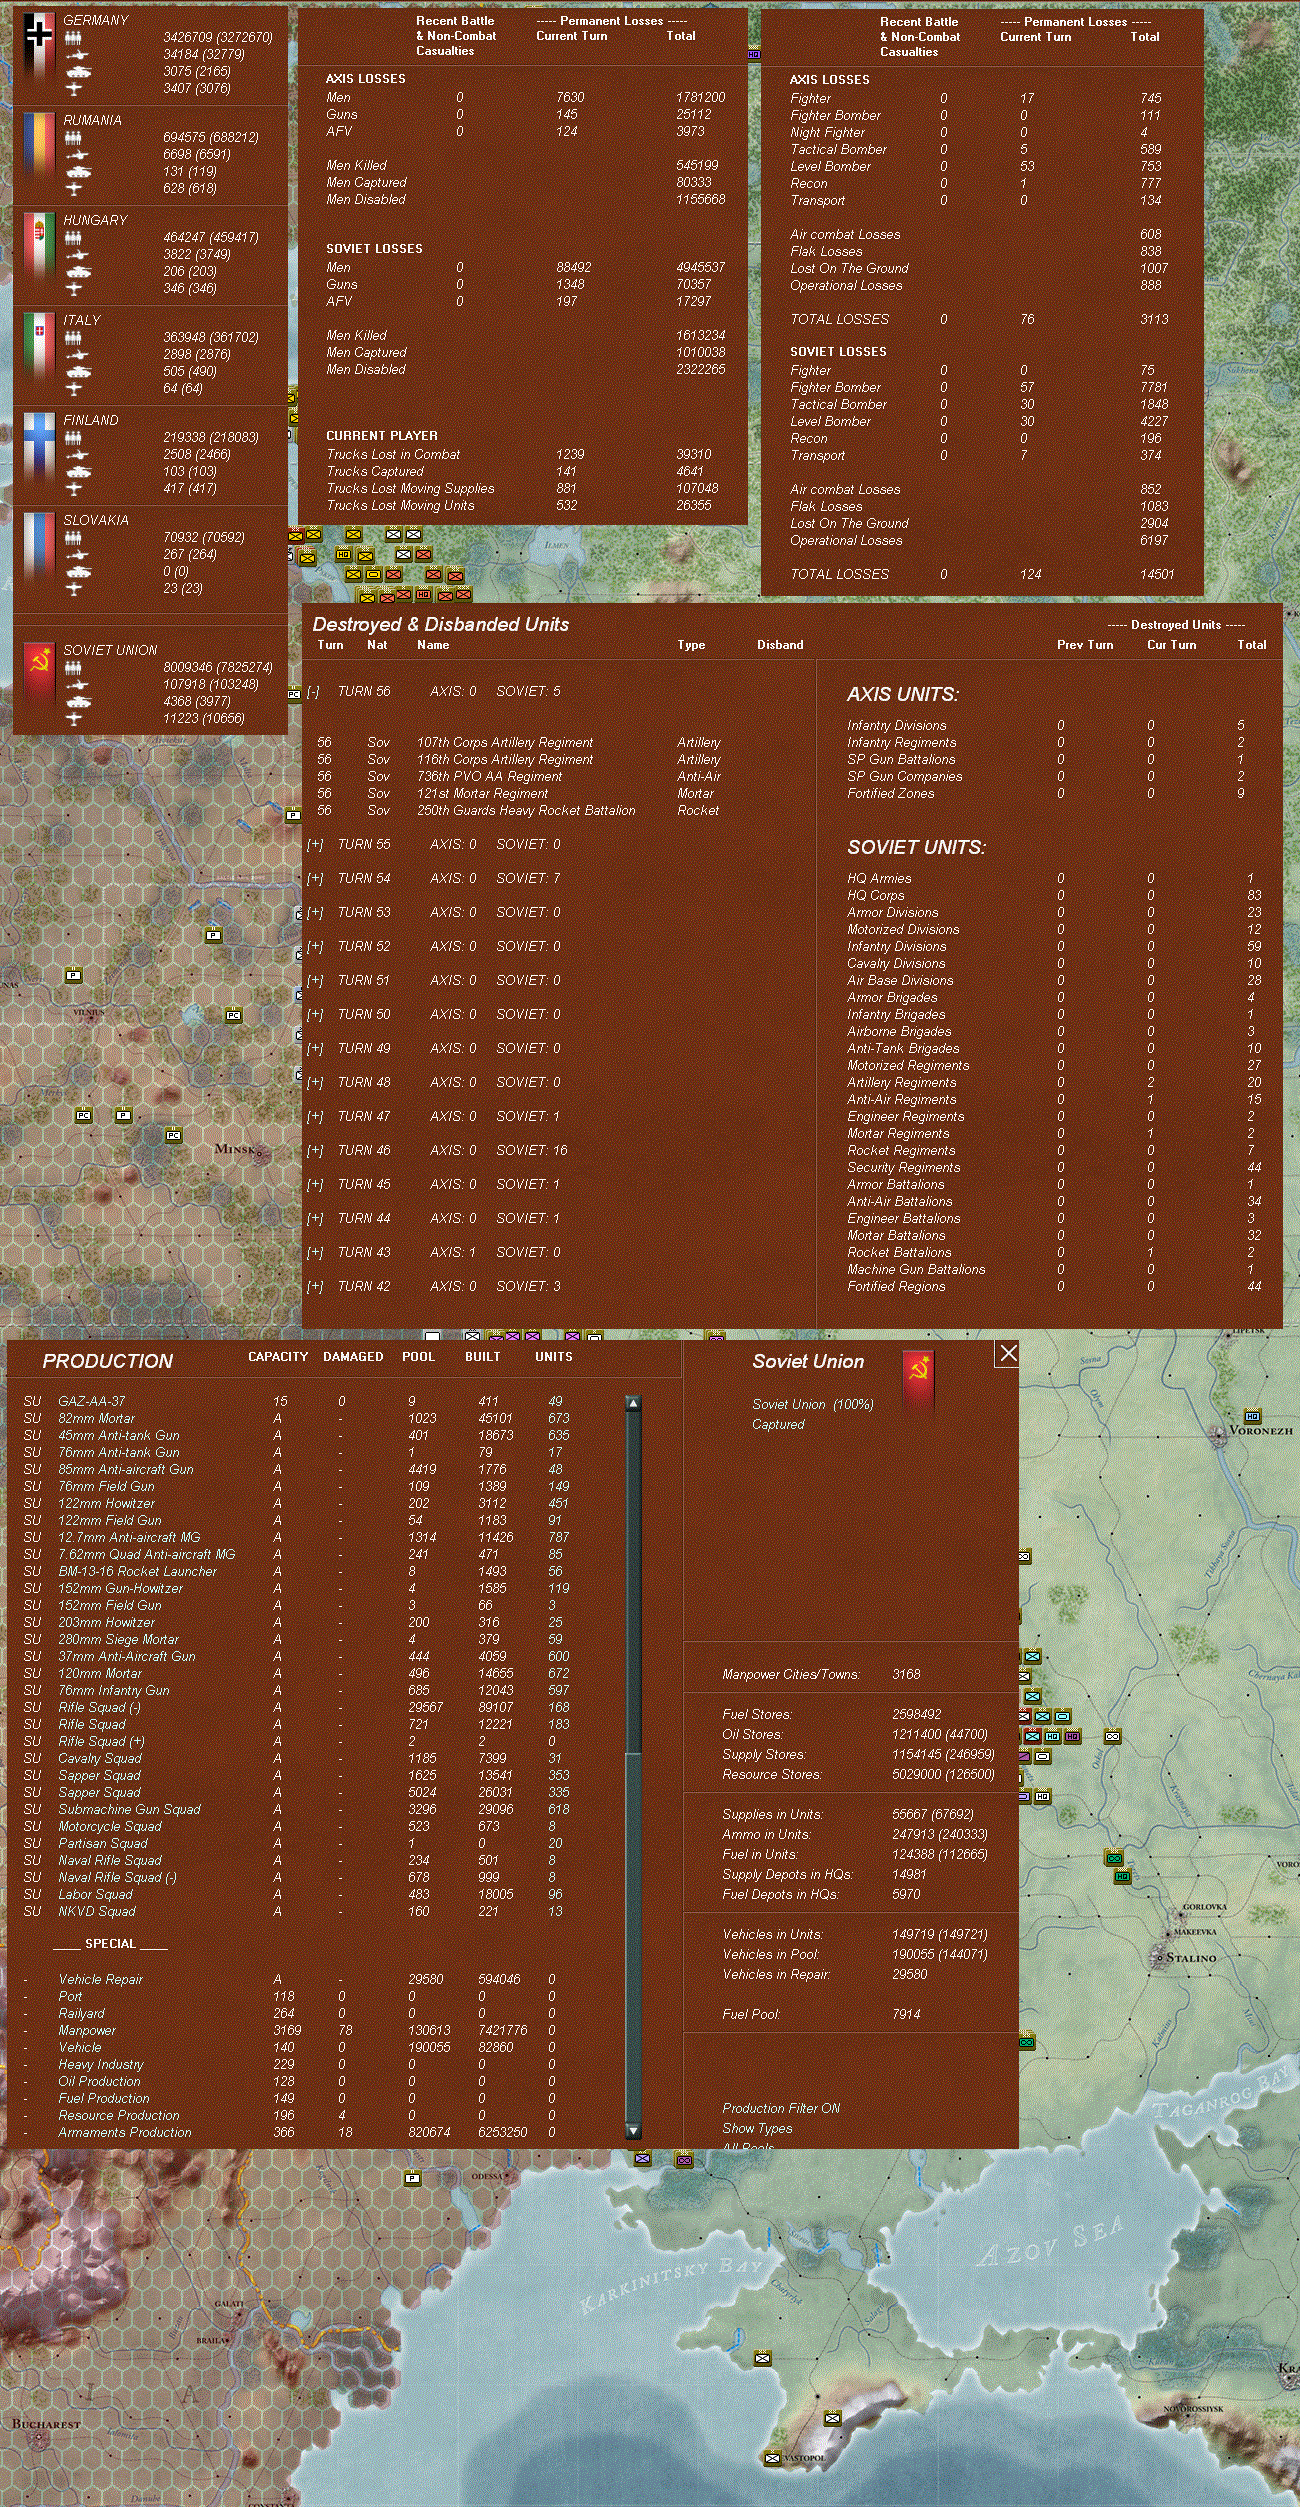Click the DAMAGED column header
This screenshot has width=1300, height=2507.
pyautogui.click(x=353, y=1357)
